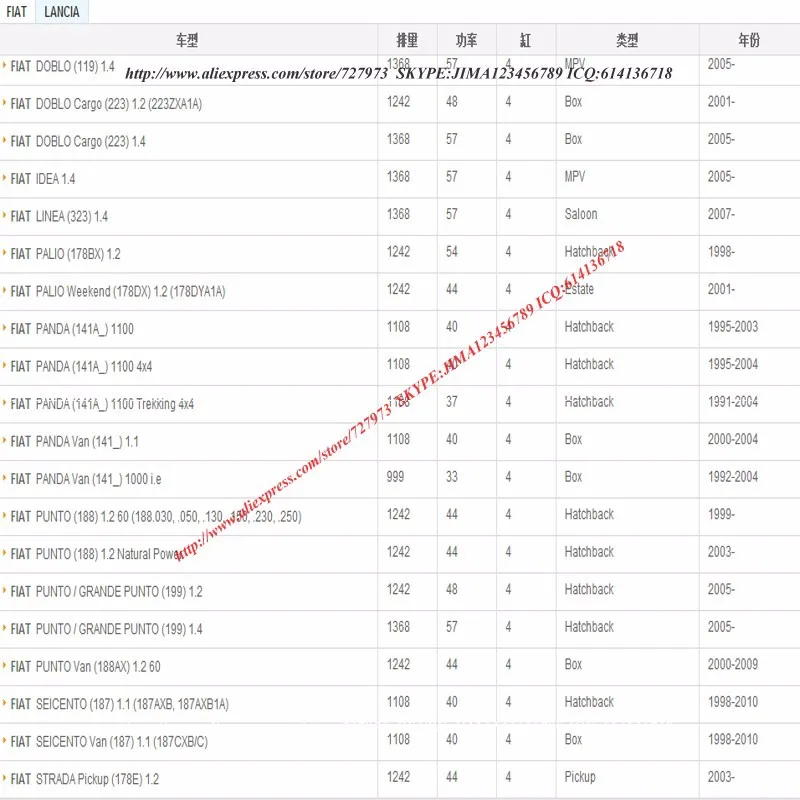
Task: Click 类型 column header
Action: pos(627,40)
